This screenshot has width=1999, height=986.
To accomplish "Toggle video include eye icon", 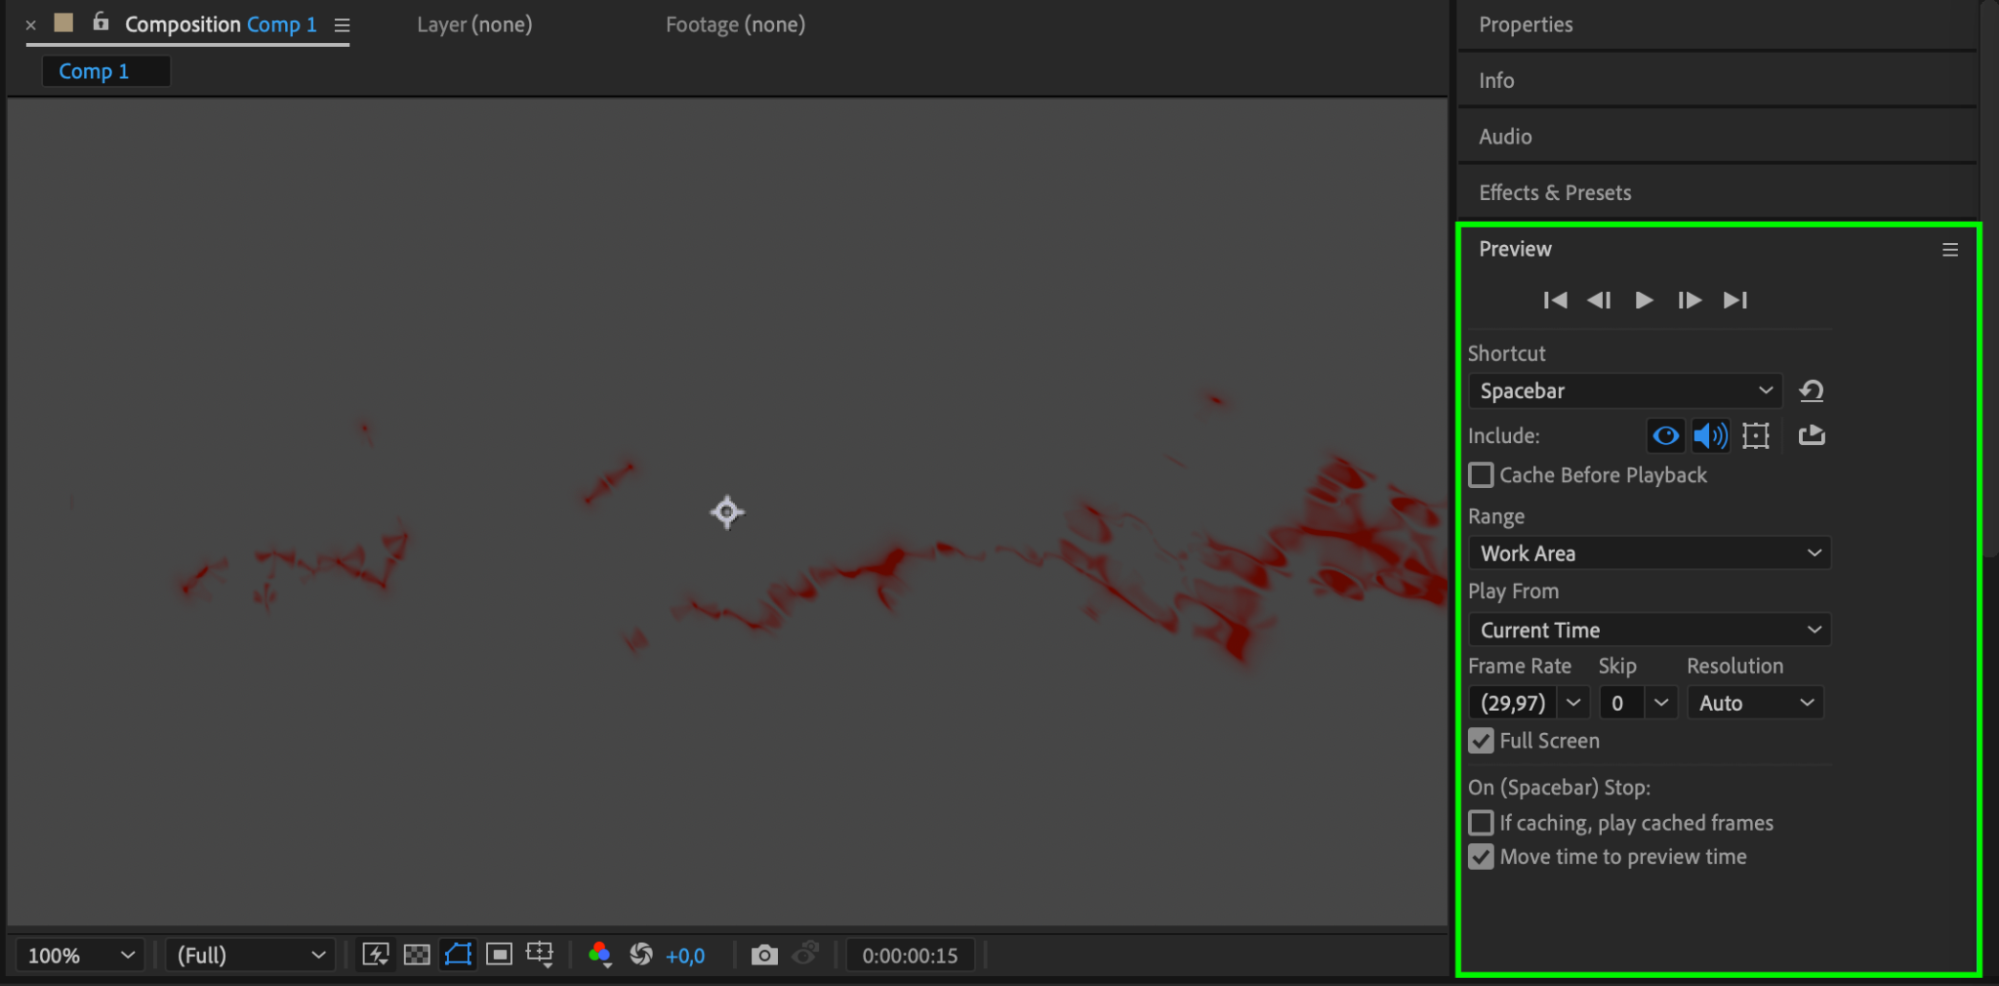I will (x=1665, y=435).
